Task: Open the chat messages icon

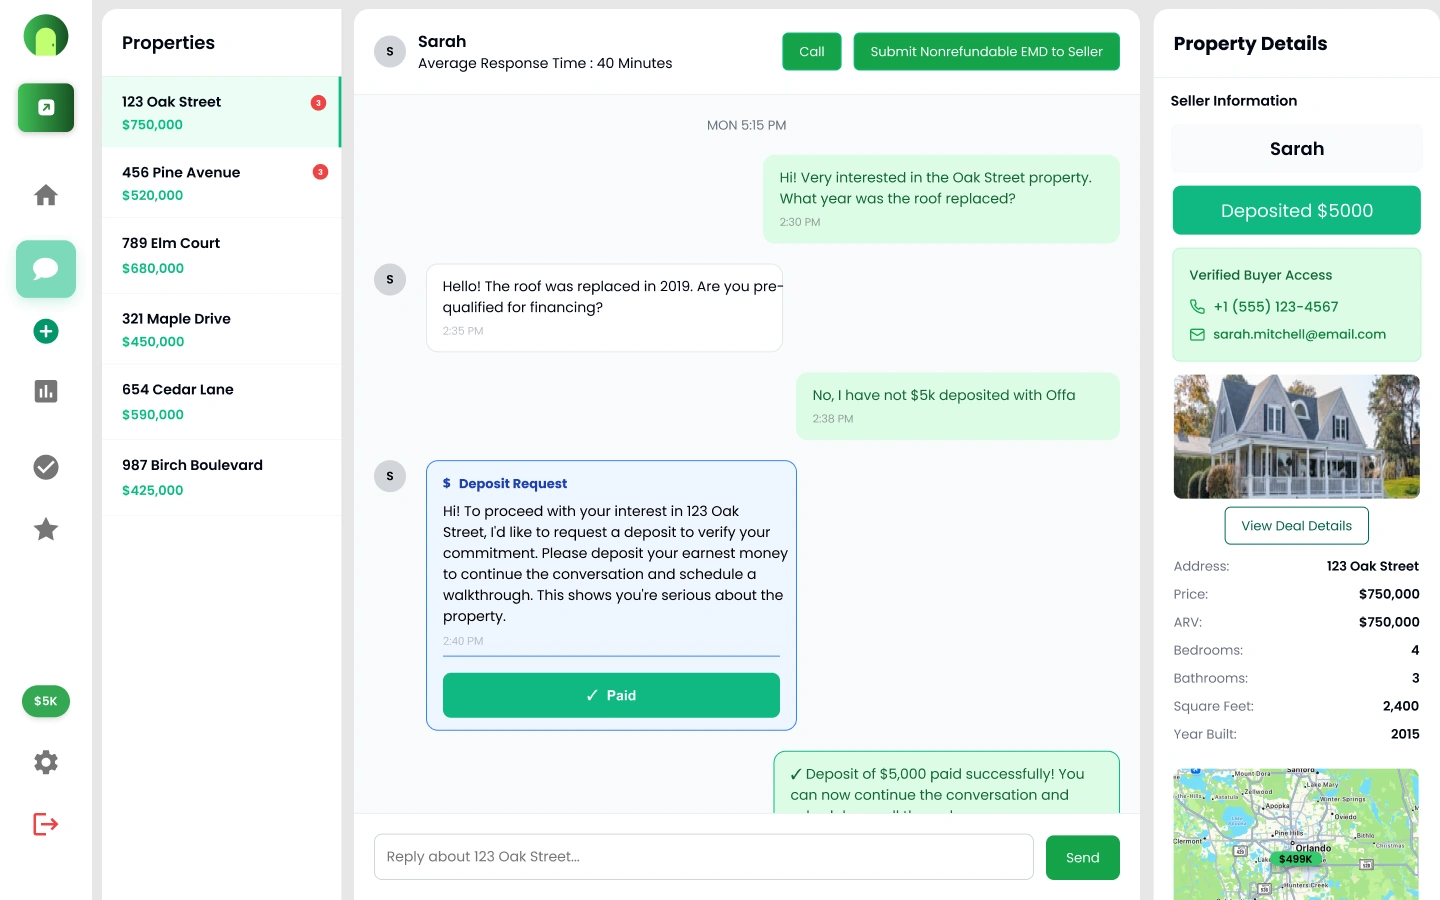Action: (x=46, y=269)
